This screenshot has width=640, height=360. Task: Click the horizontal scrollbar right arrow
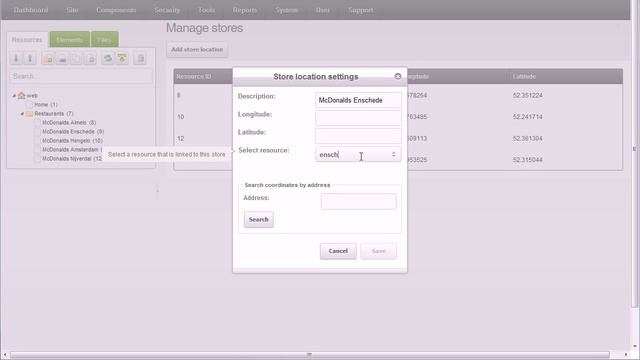point(626,354)
